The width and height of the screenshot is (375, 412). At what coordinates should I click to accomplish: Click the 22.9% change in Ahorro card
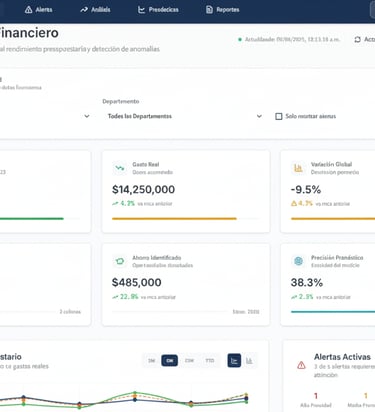point(129,297)
